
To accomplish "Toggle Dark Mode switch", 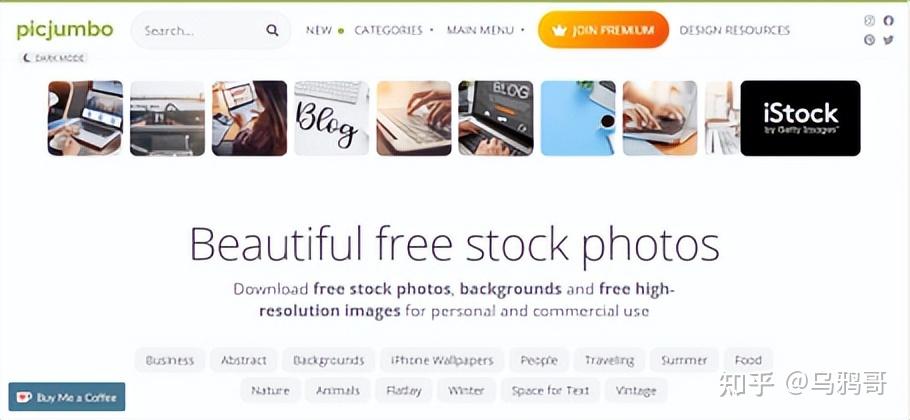I will [x=54, y=58].
